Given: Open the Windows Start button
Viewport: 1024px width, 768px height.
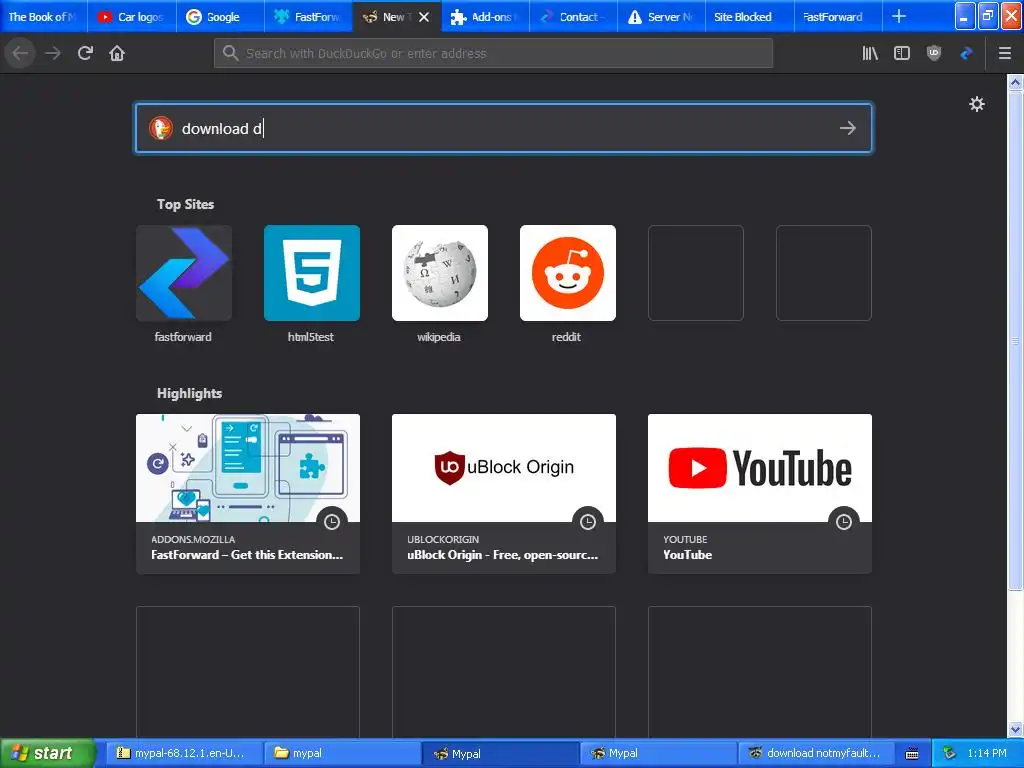Looking at the screenshot, I should click(x=46, y=753).
